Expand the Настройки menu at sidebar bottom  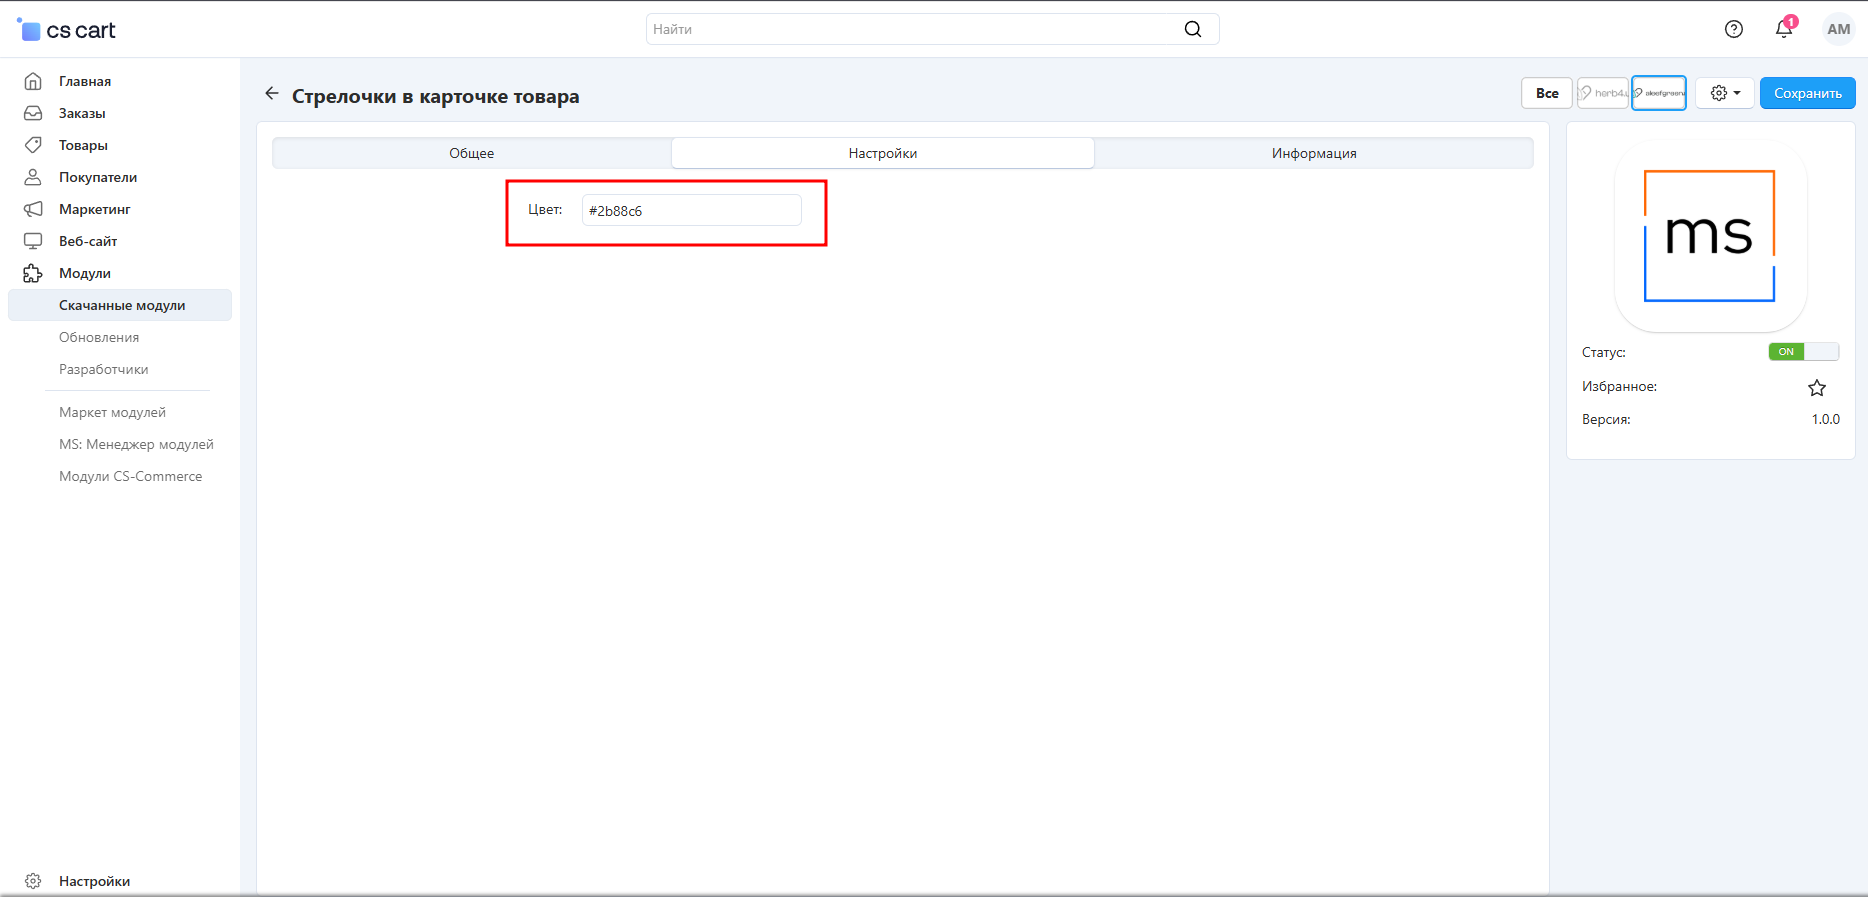[x=94, y=881]
